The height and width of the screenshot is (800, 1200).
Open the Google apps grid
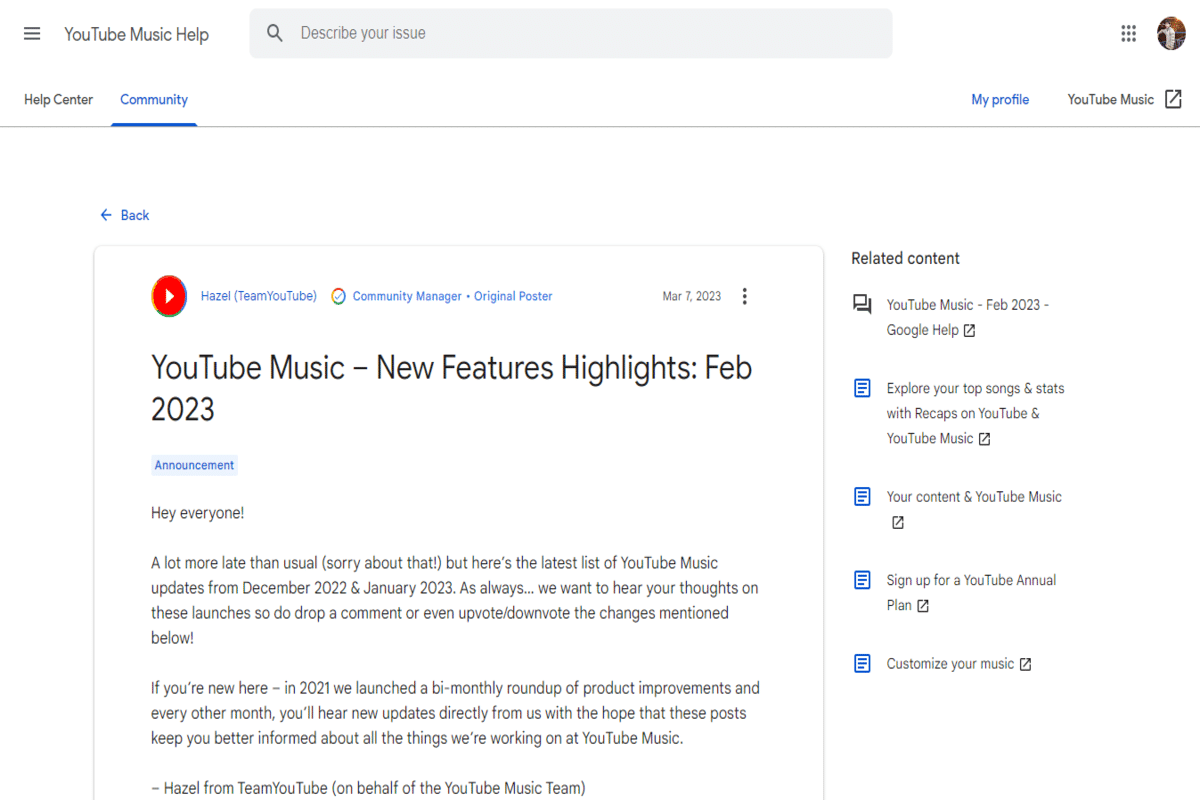pyautogui.click(x=1128, y=34)
